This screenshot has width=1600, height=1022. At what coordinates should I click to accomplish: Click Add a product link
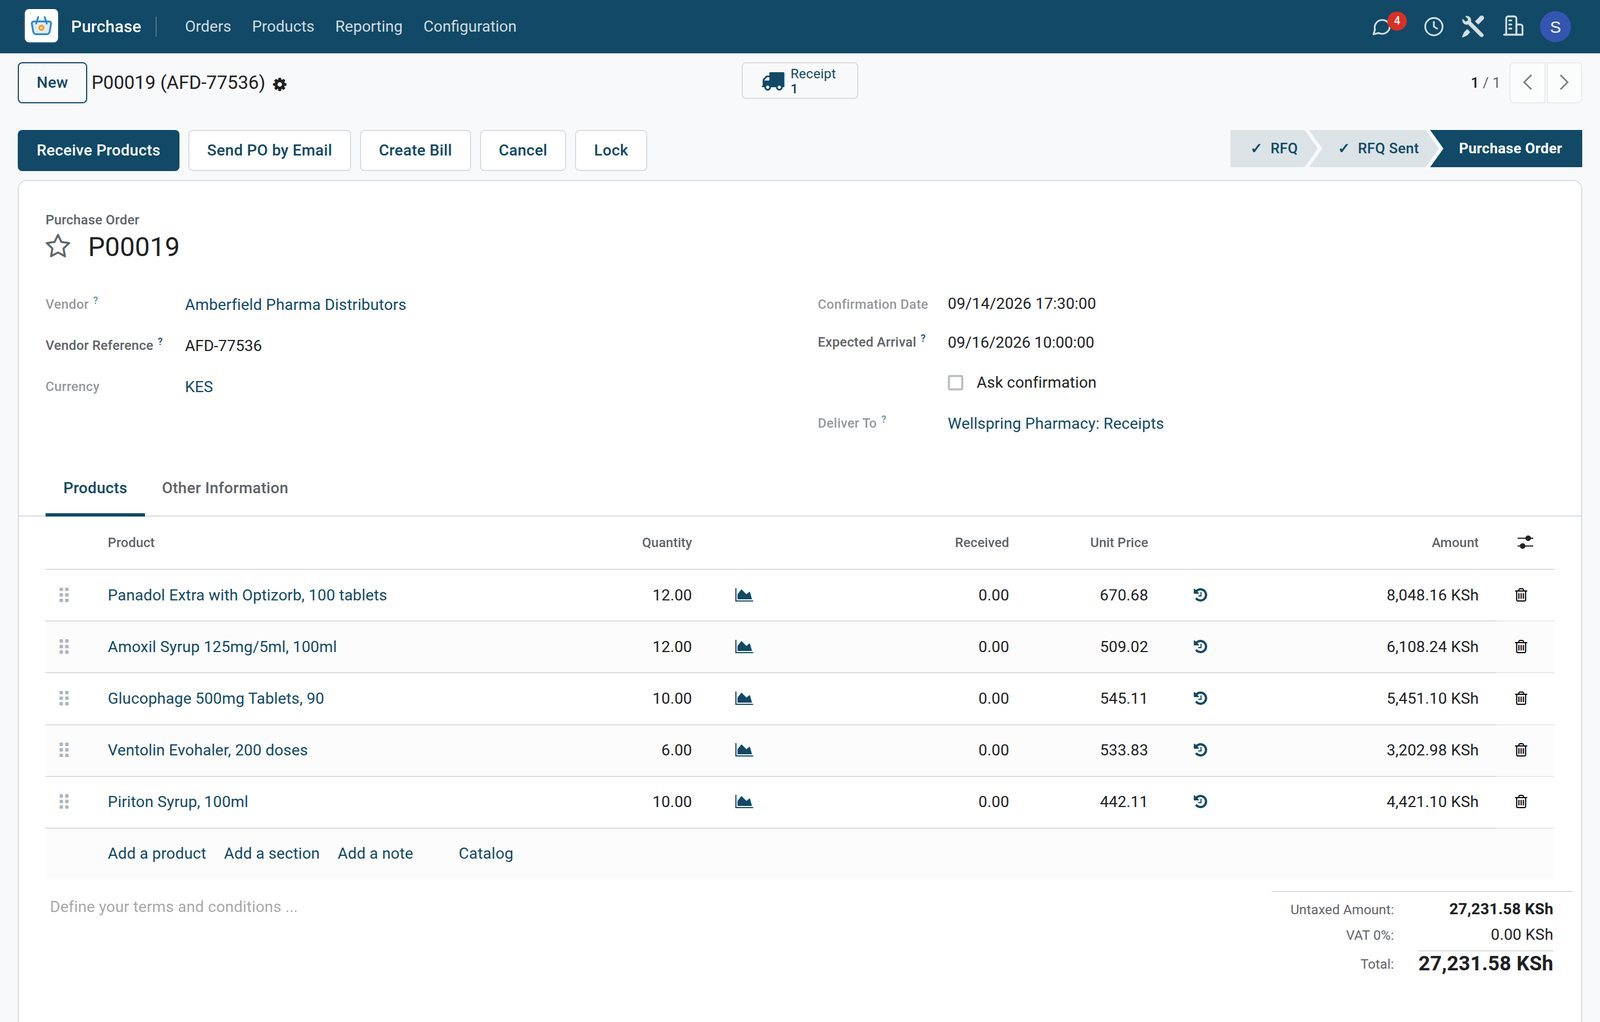coord(157,854)
